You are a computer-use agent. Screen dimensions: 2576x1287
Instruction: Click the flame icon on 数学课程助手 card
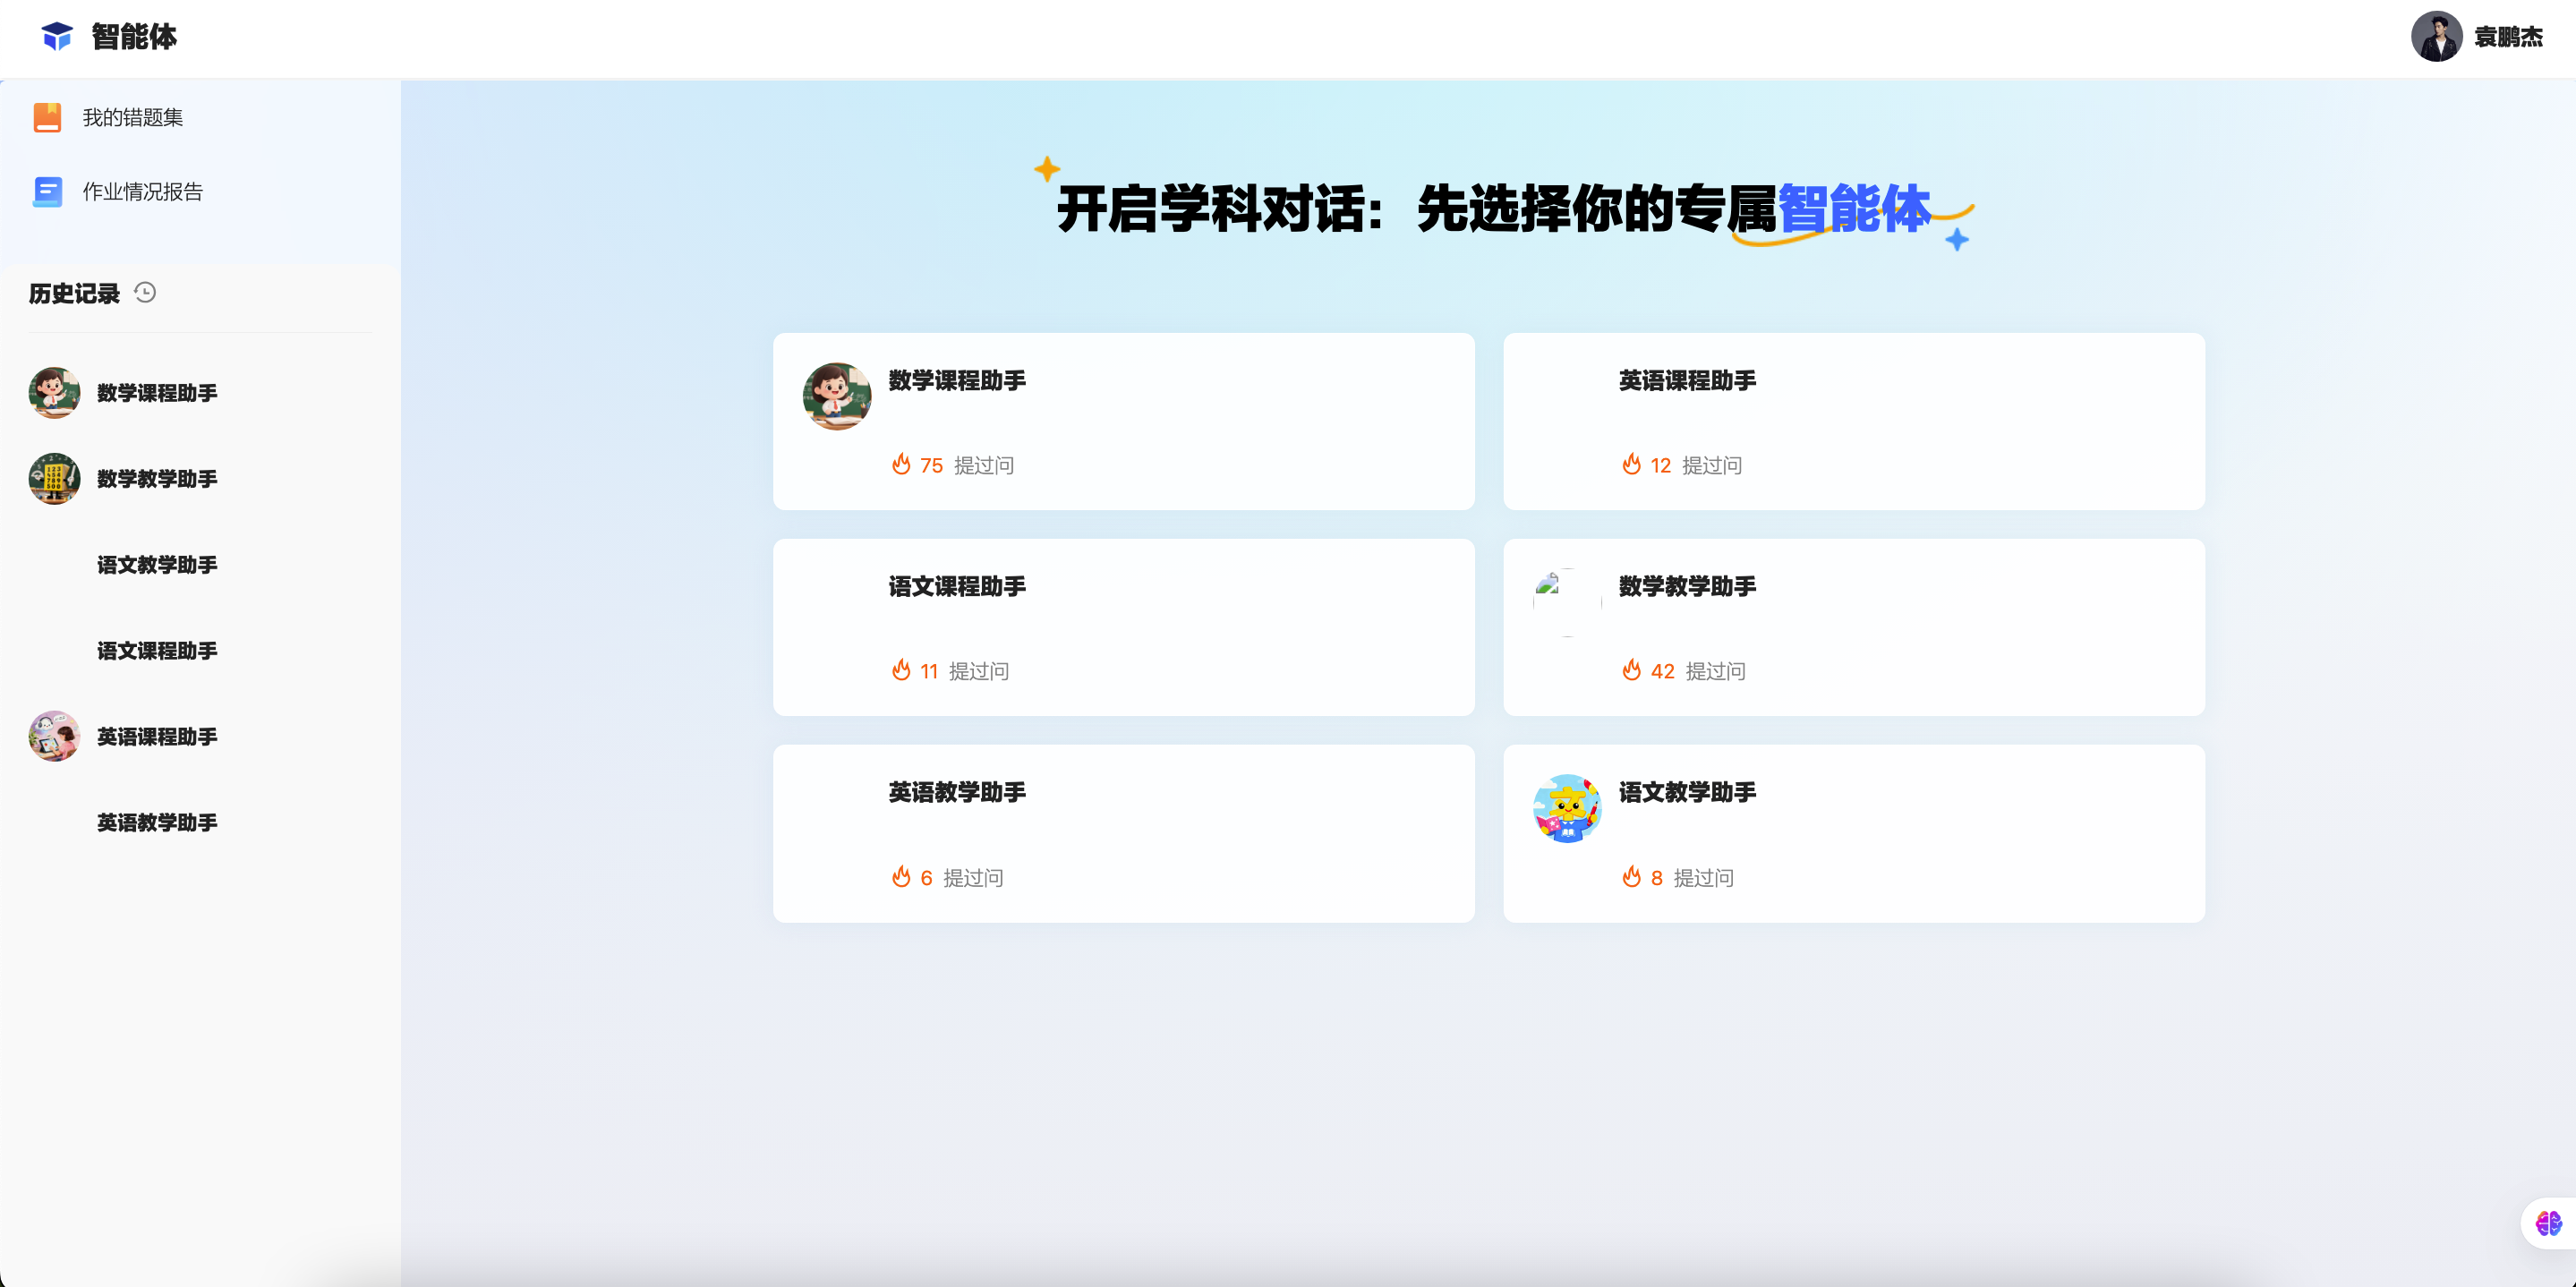pos(901,464)
